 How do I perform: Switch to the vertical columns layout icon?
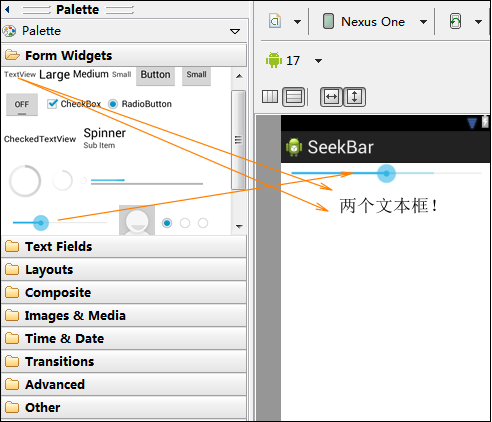[270, 97]
